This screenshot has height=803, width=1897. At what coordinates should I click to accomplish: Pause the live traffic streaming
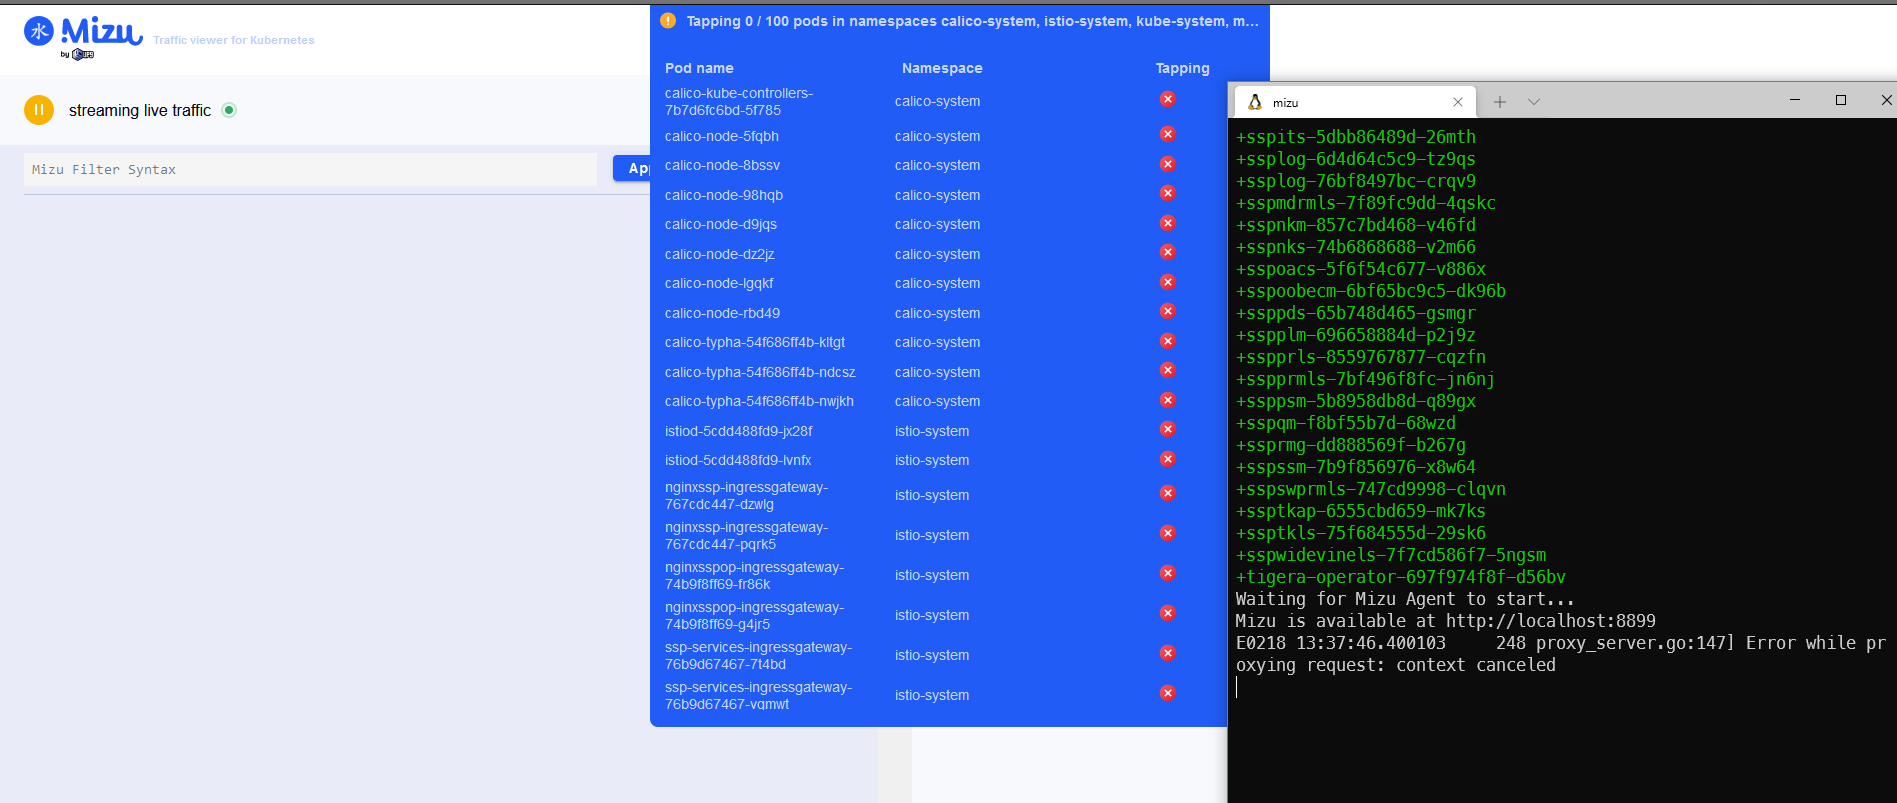tap(39, 110)
